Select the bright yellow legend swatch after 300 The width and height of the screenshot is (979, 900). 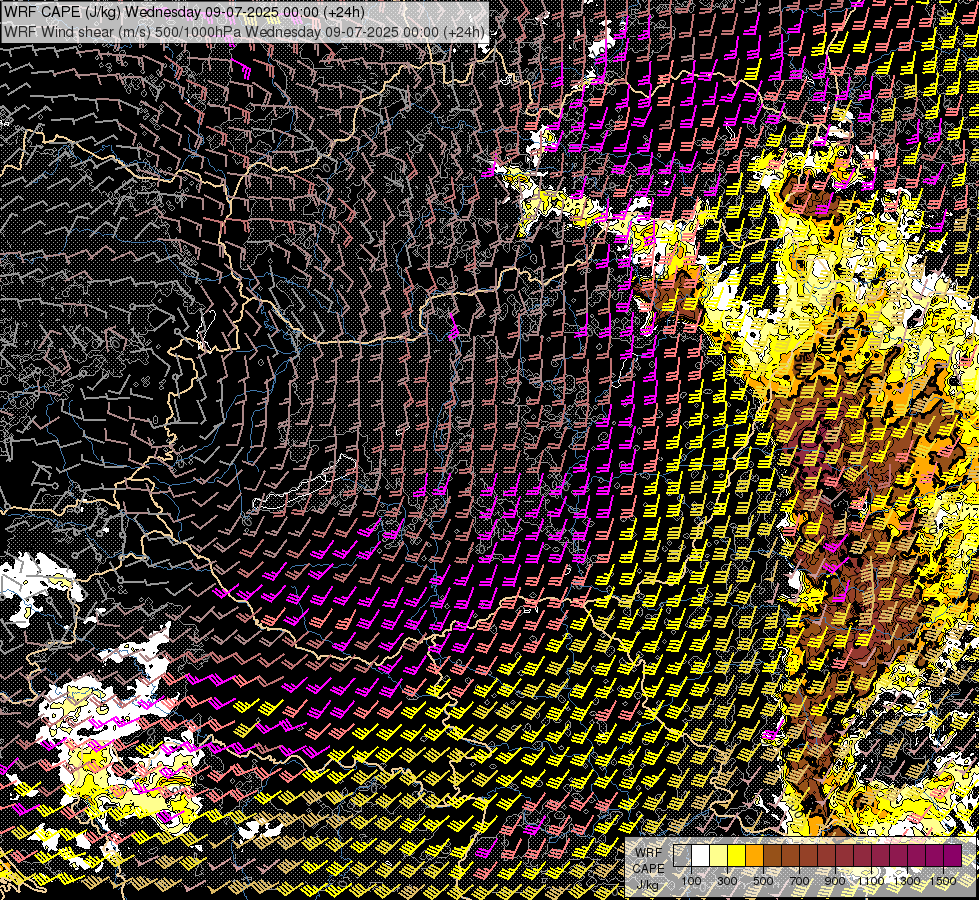(x=737, y=855)
